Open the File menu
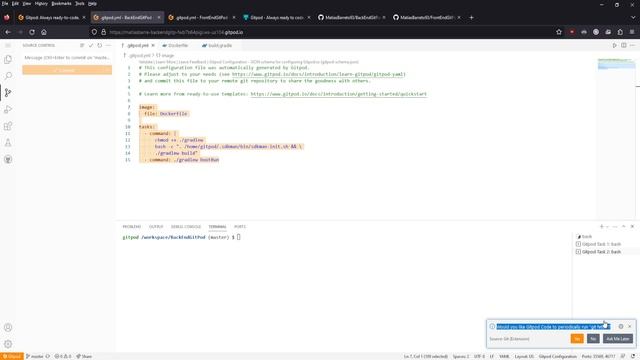 point(4,4)
